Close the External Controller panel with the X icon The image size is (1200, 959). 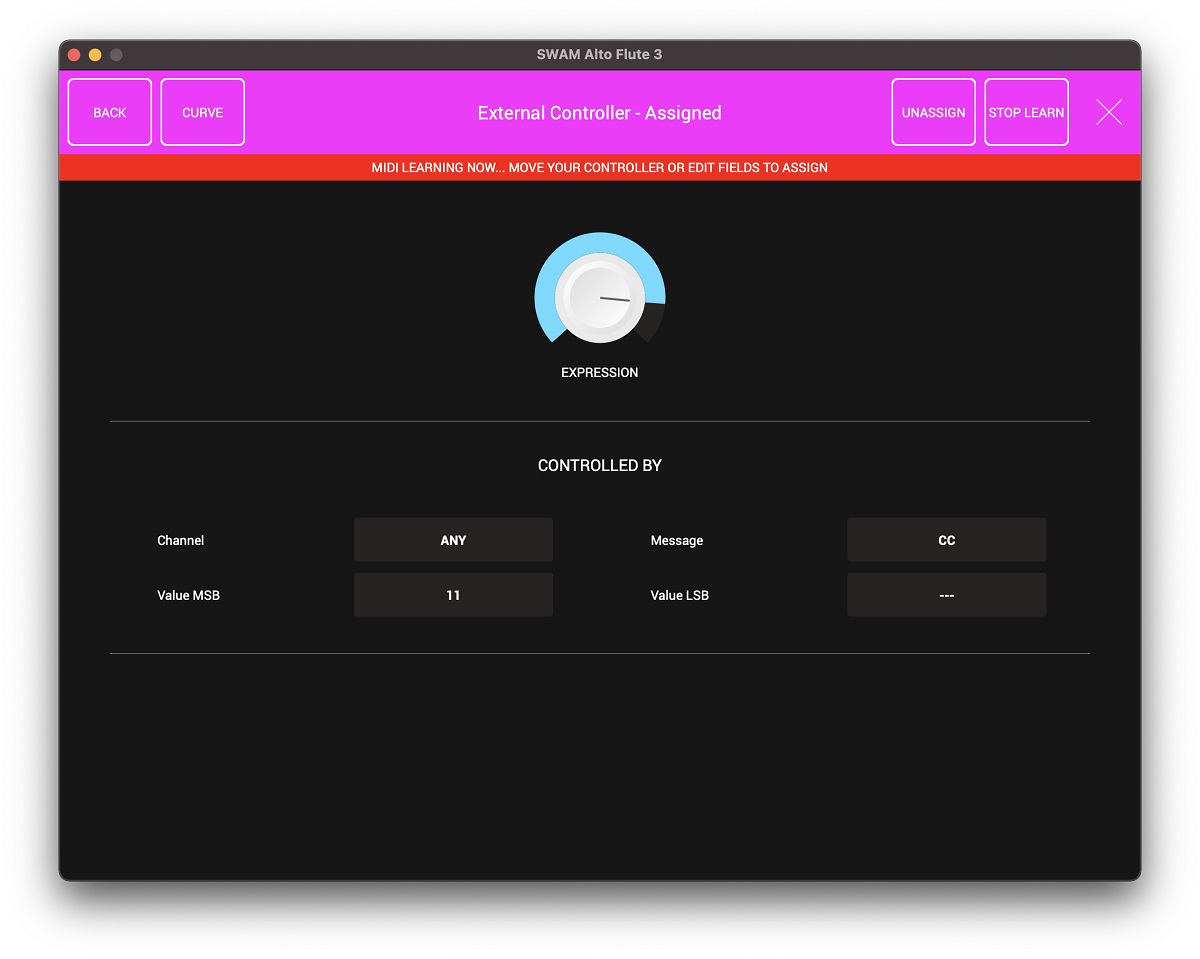click(x=1109, y=112)
